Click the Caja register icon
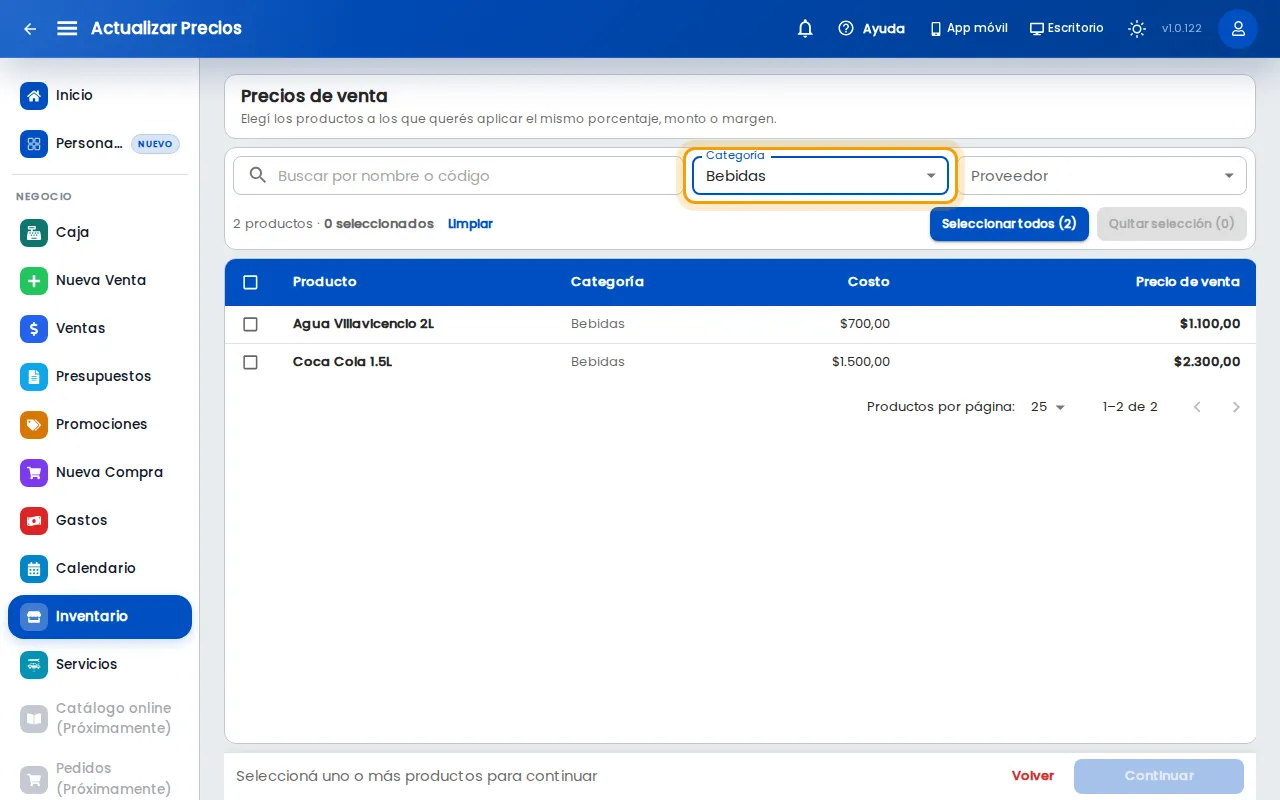This screenshot has height=800, width=1280. [34, 232]
